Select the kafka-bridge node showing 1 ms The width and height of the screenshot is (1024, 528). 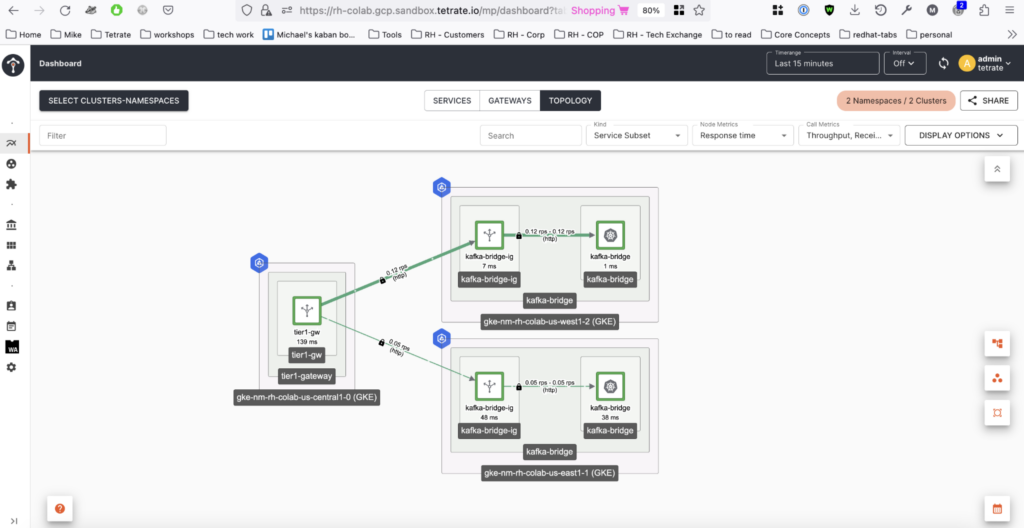[611, 235]
